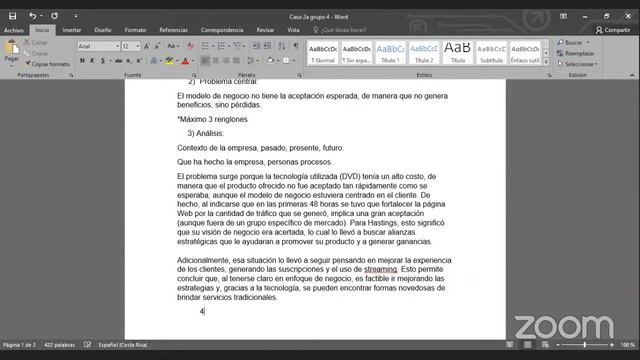
Task: Toggle superscript formatting
Action: pyautogui.click(x=139, y=61)
